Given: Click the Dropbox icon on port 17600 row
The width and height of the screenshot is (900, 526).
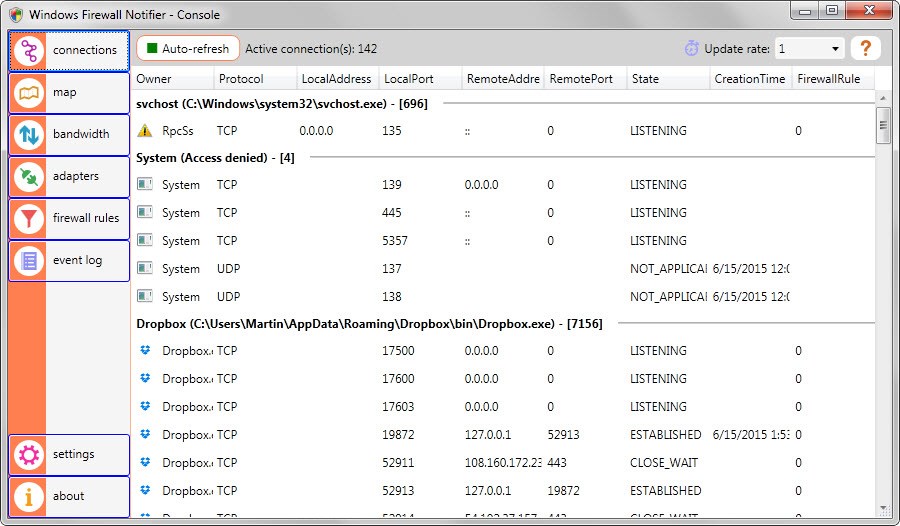Looking at the screenshot, I should 145,378.
